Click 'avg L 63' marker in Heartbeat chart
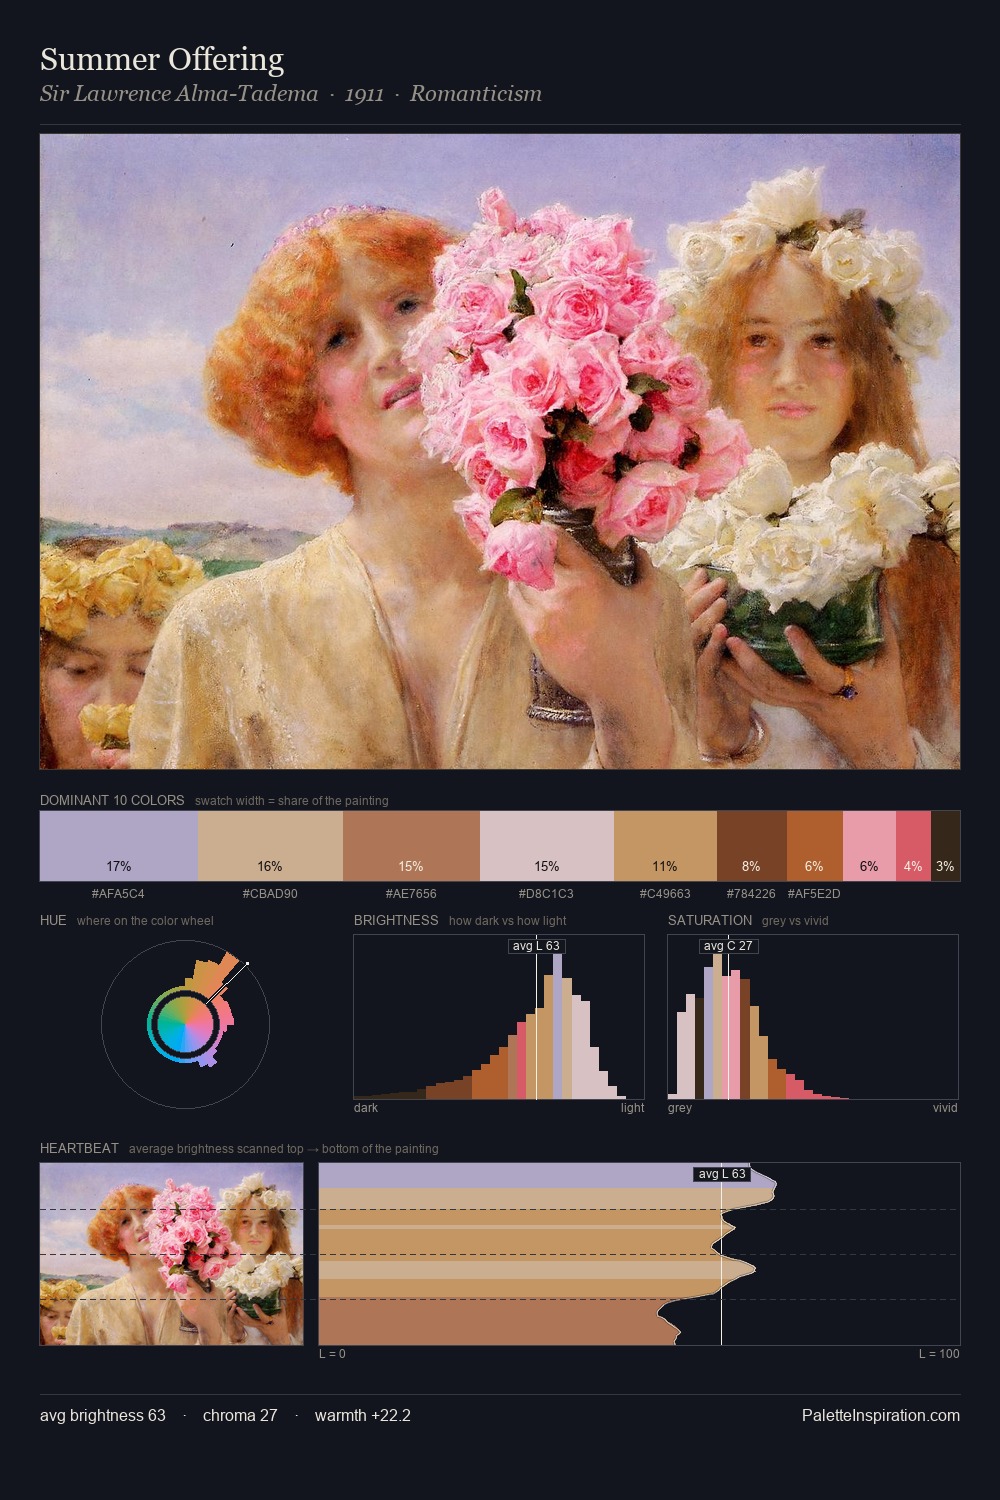 (x=722, y=1174)
